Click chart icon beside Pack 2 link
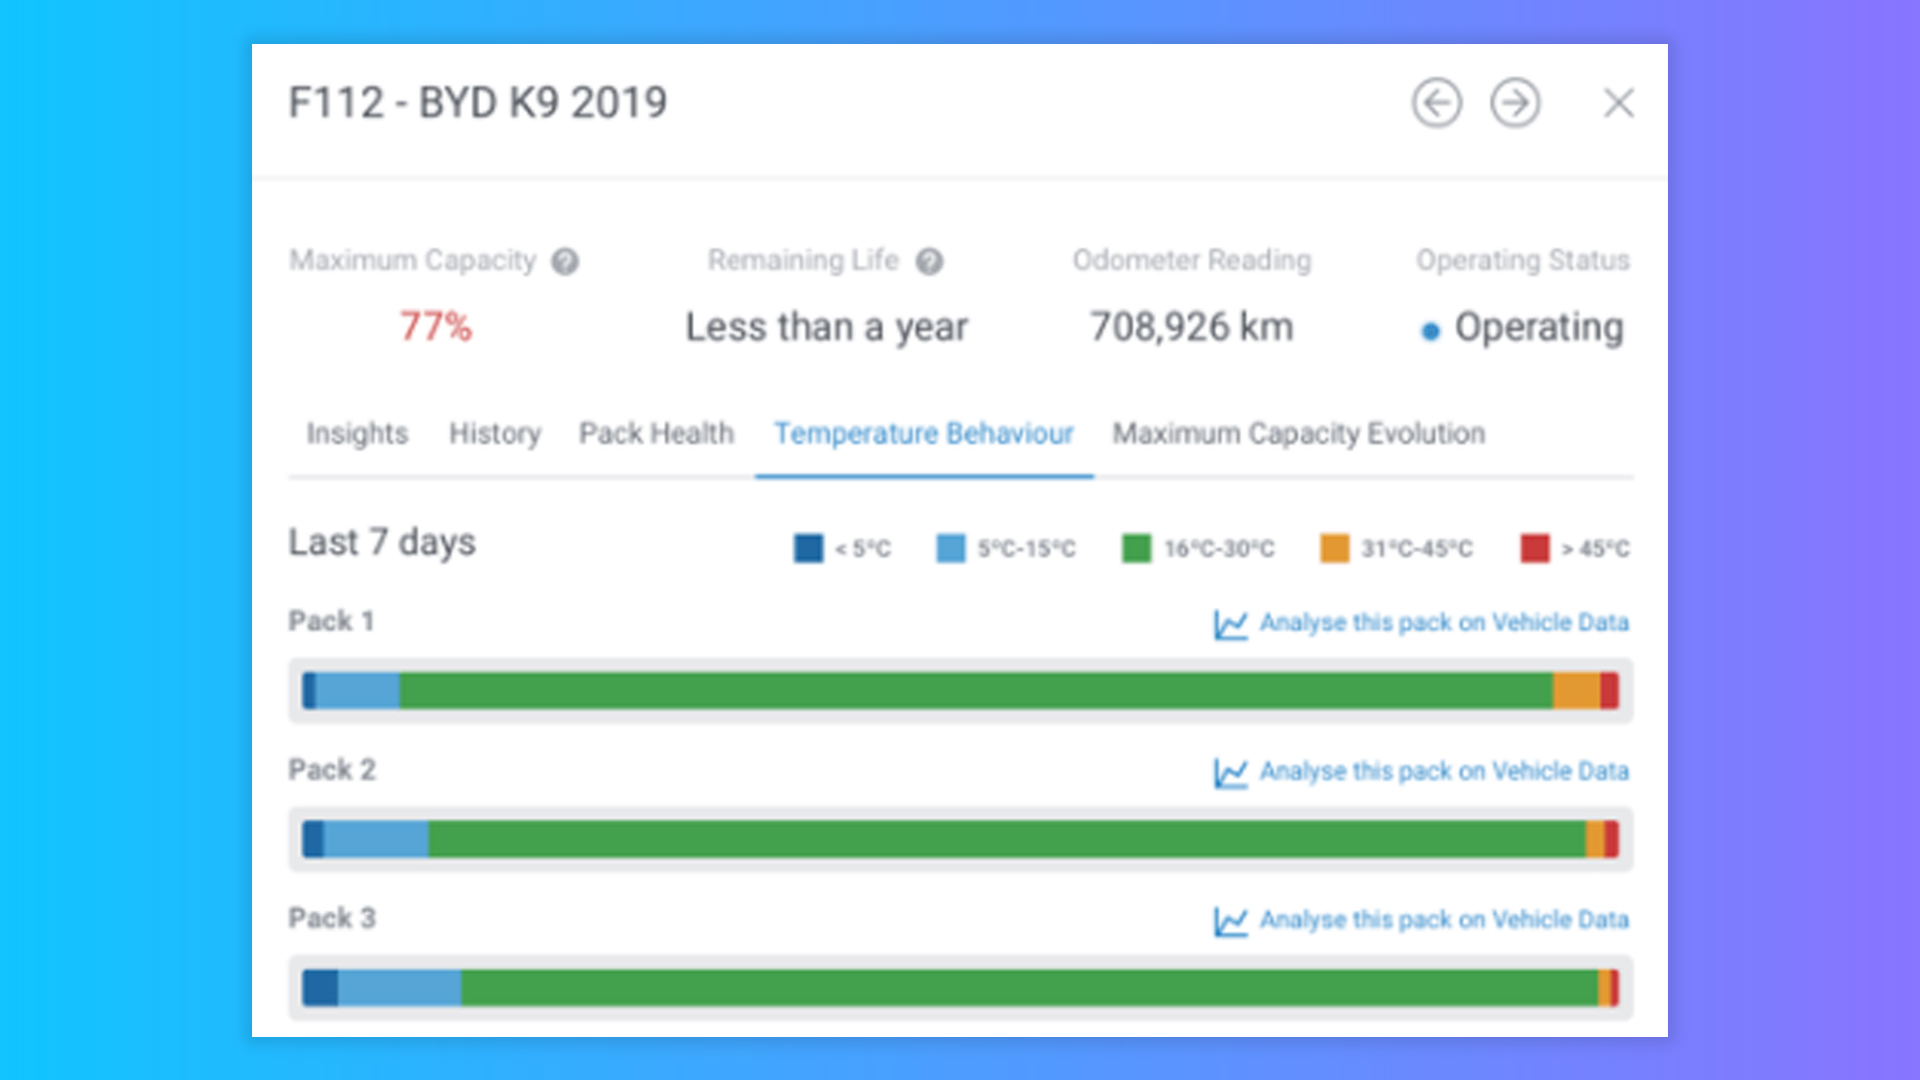Viewport: 1920px width, 1080px height. (x=1230, y=773)
